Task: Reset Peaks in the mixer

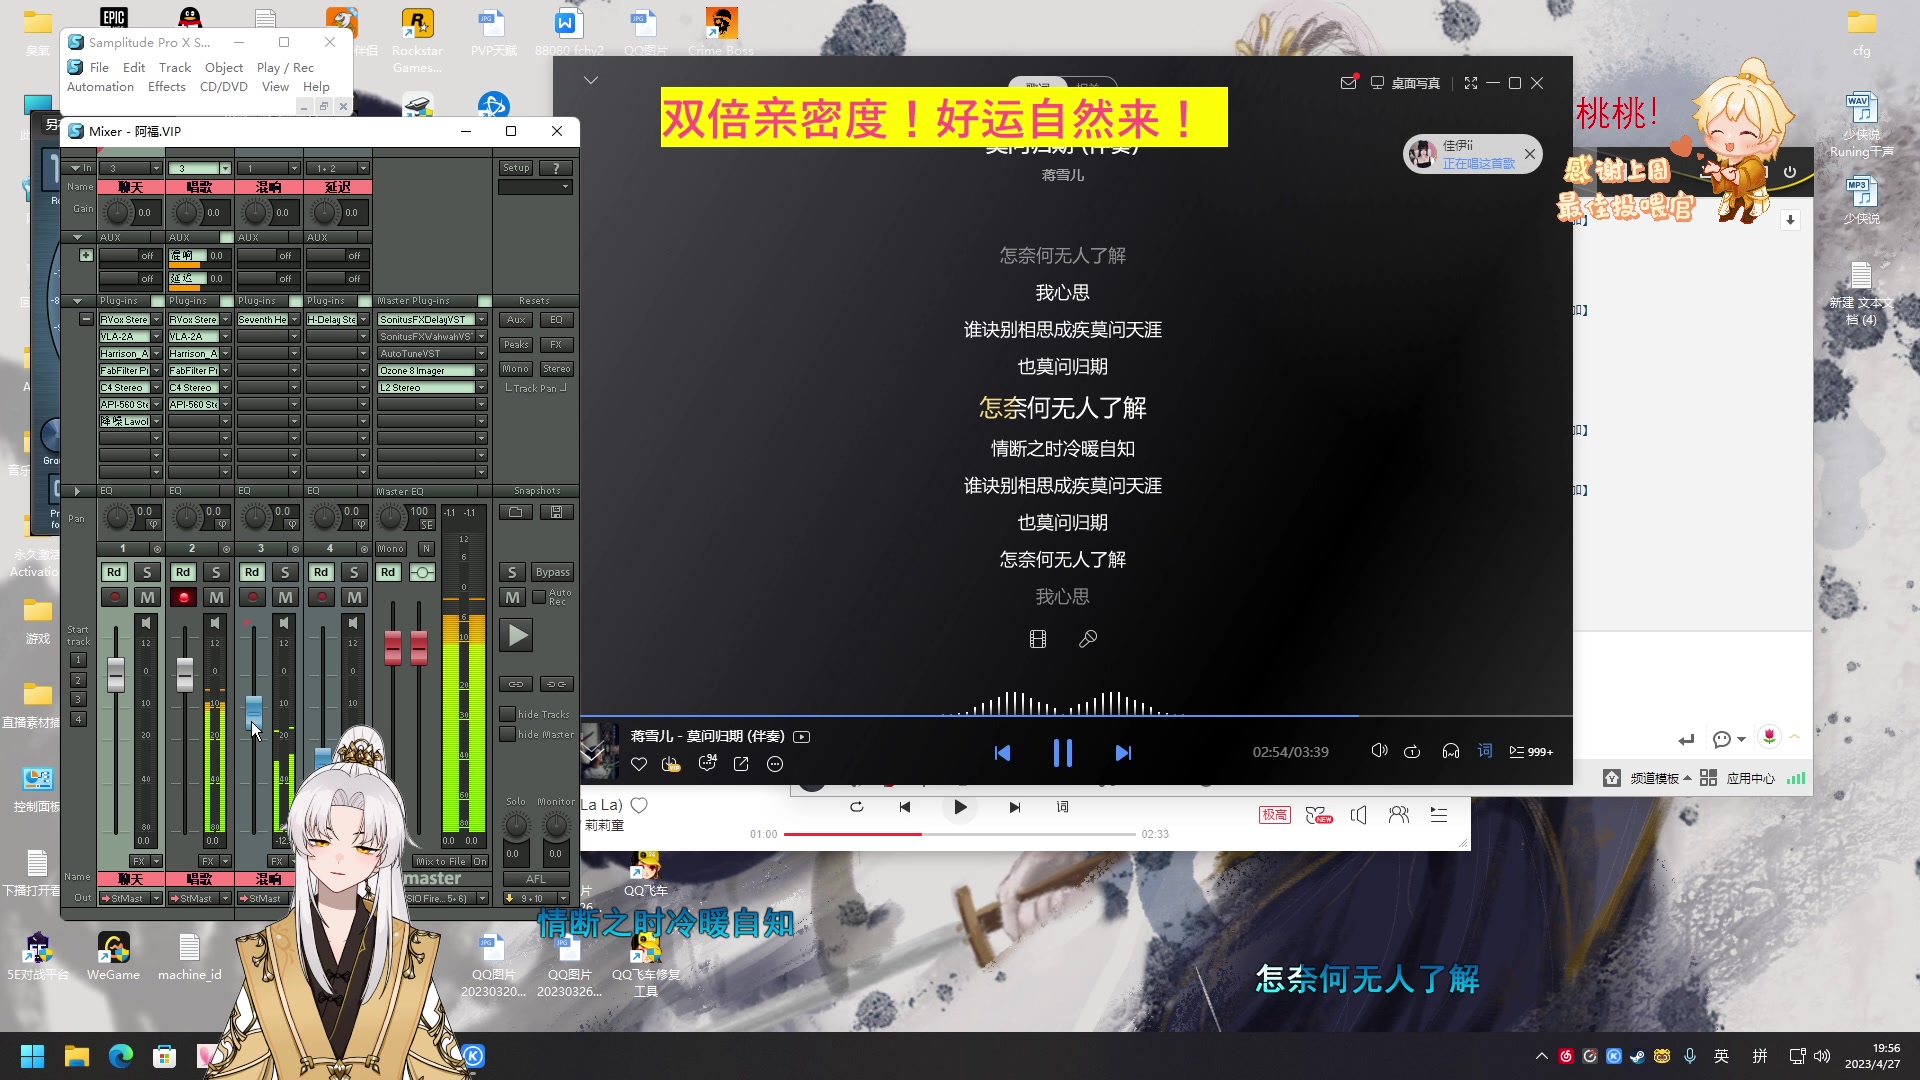Action: [516, 345]
